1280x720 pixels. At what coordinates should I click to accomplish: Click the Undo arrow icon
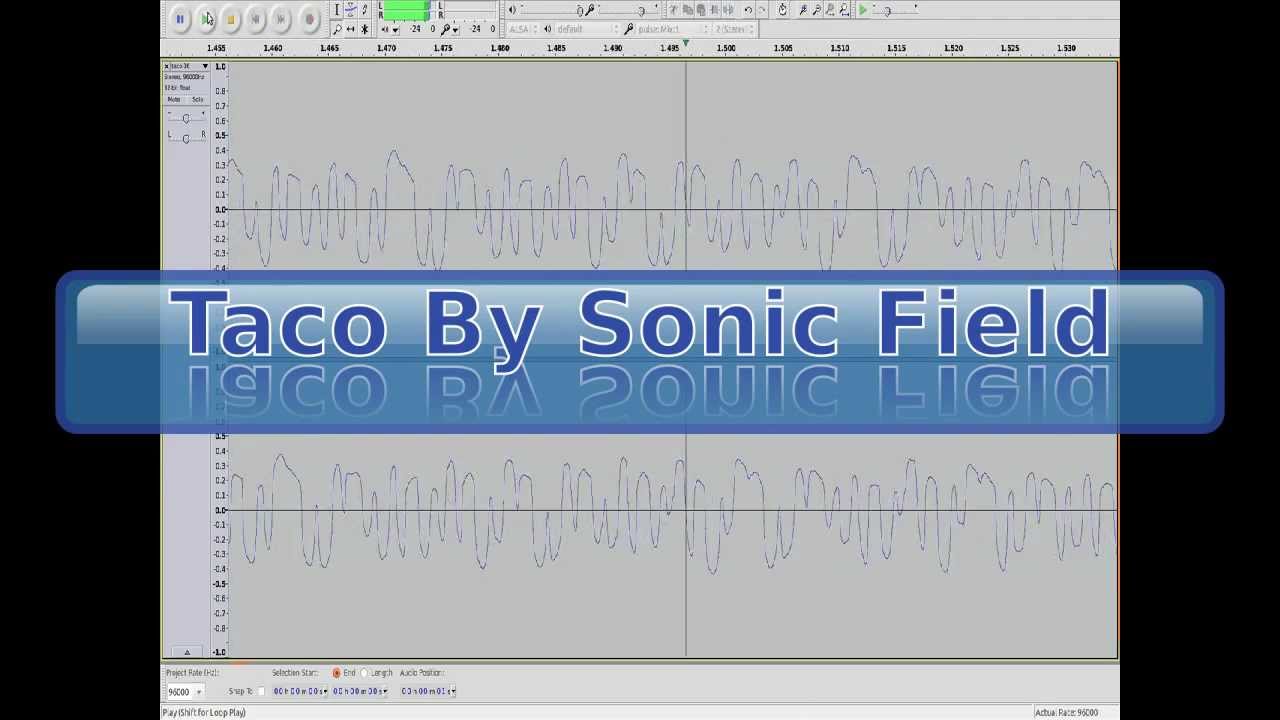[748, 10]
